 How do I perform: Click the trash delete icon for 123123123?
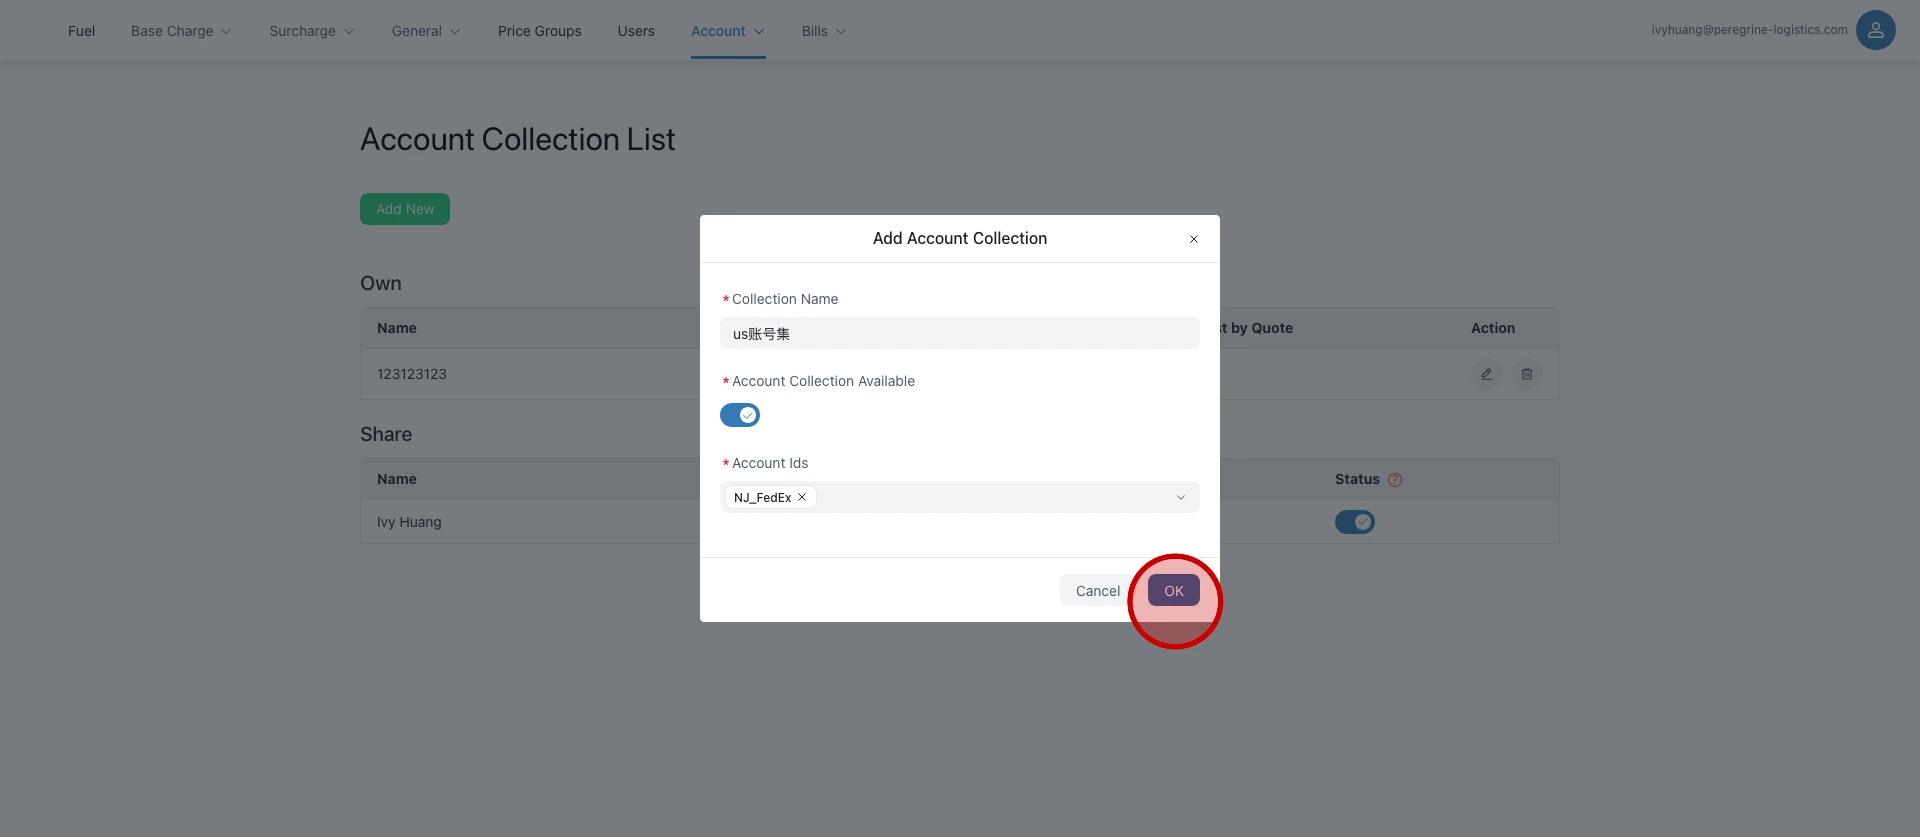1526,374
